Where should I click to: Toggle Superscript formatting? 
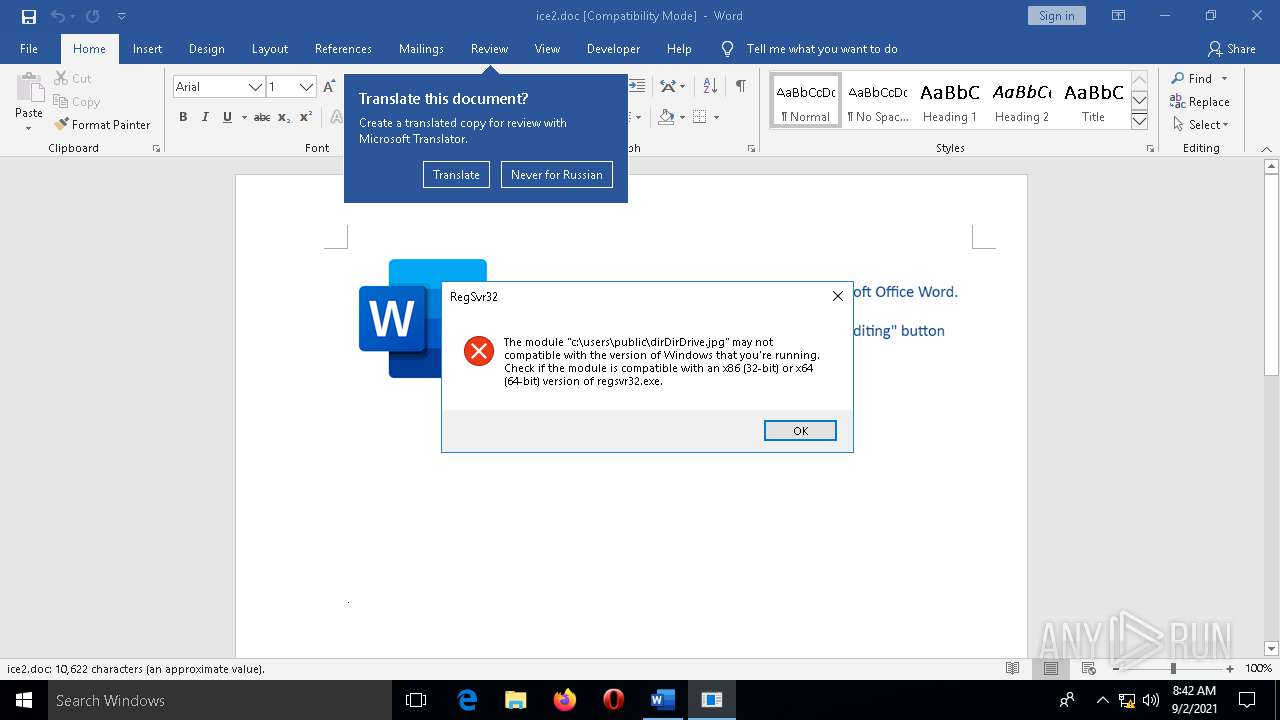307,117
